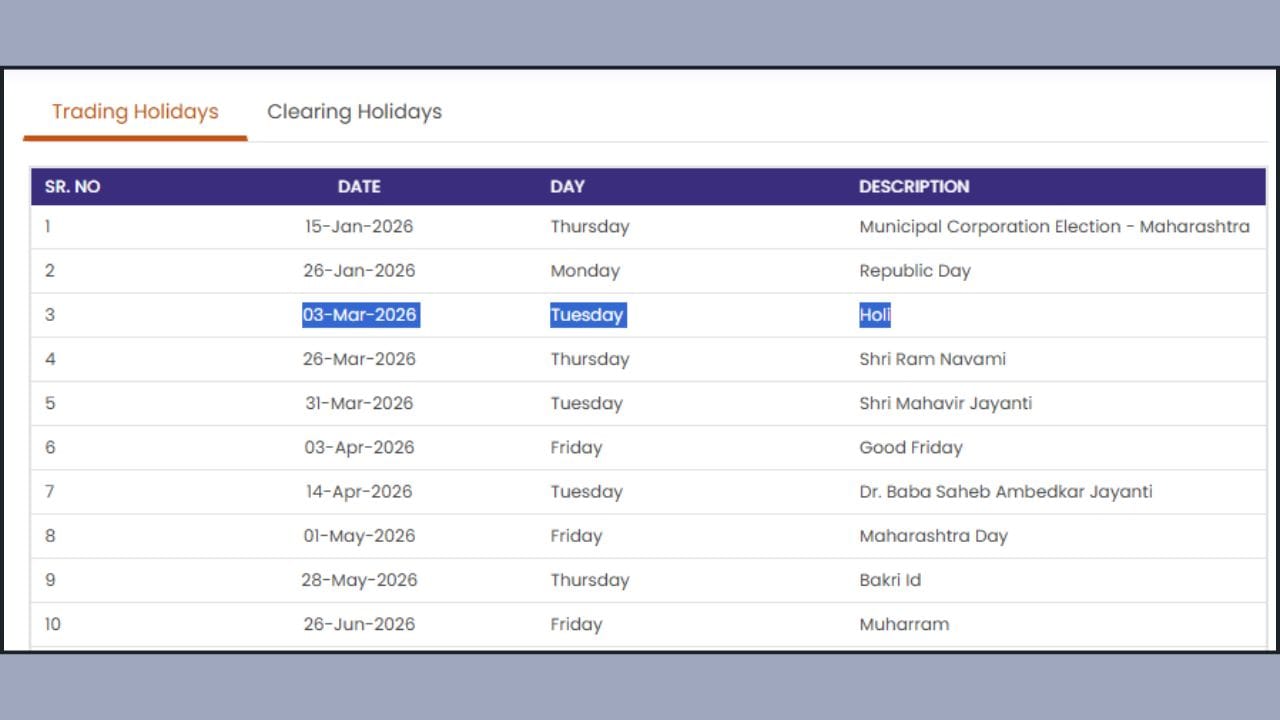Click Dr. Baba Saheb Ambedkar Jayanti text

tap(1005, 492)
